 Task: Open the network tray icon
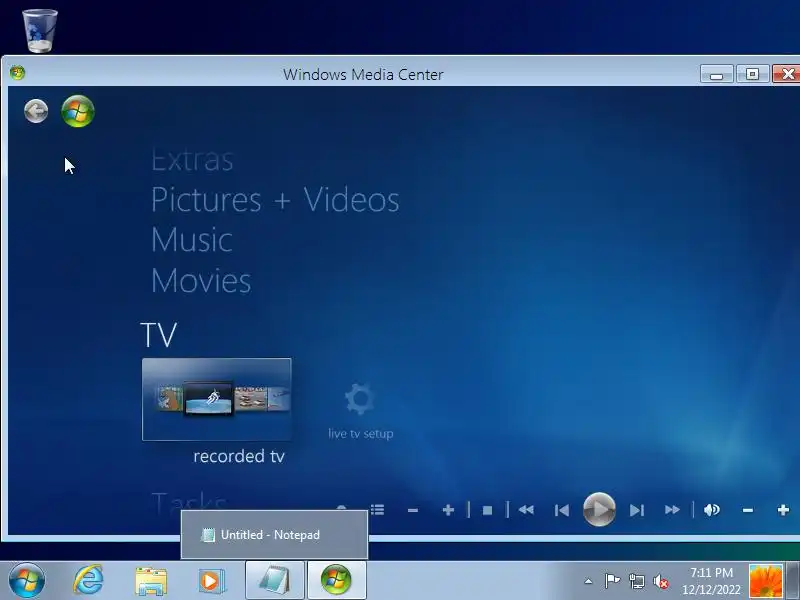click(x=636, y=581)
